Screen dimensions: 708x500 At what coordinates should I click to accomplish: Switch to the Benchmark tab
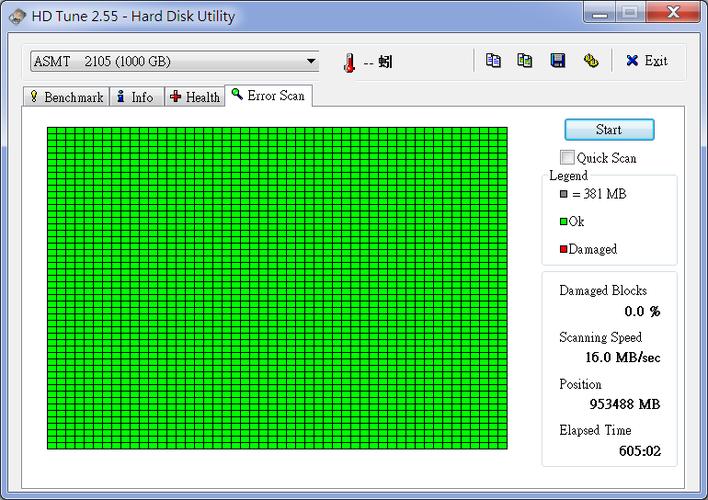pos(66,97)
